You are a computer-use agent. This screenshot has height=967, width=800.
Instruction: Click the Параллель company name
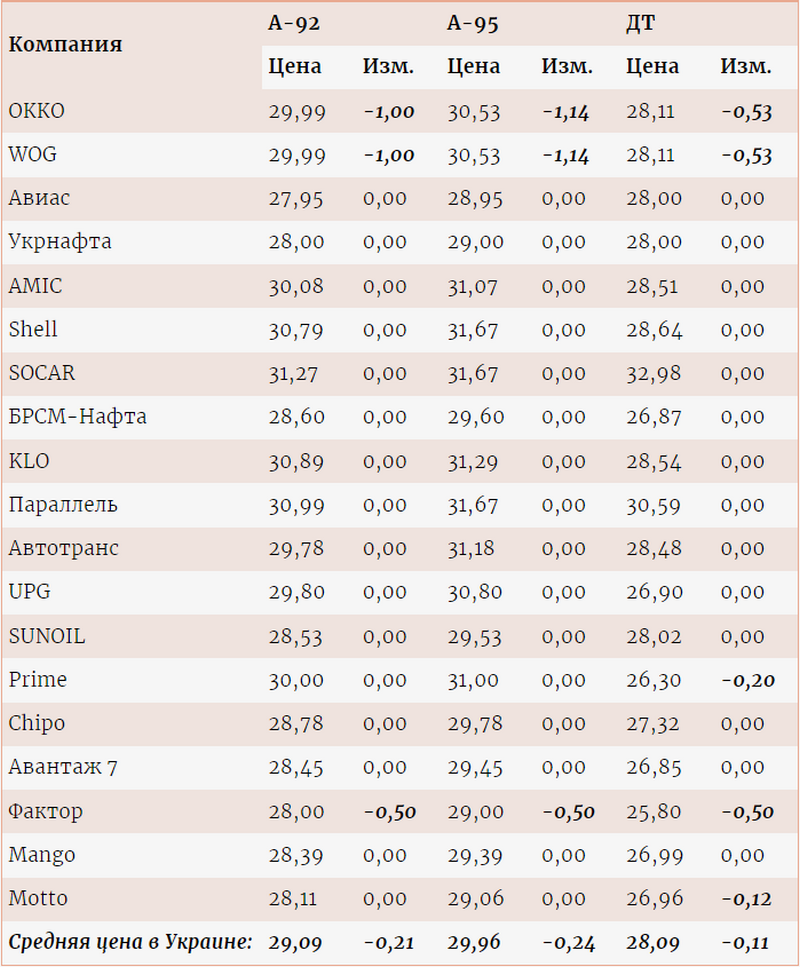(x=63, y=504)
